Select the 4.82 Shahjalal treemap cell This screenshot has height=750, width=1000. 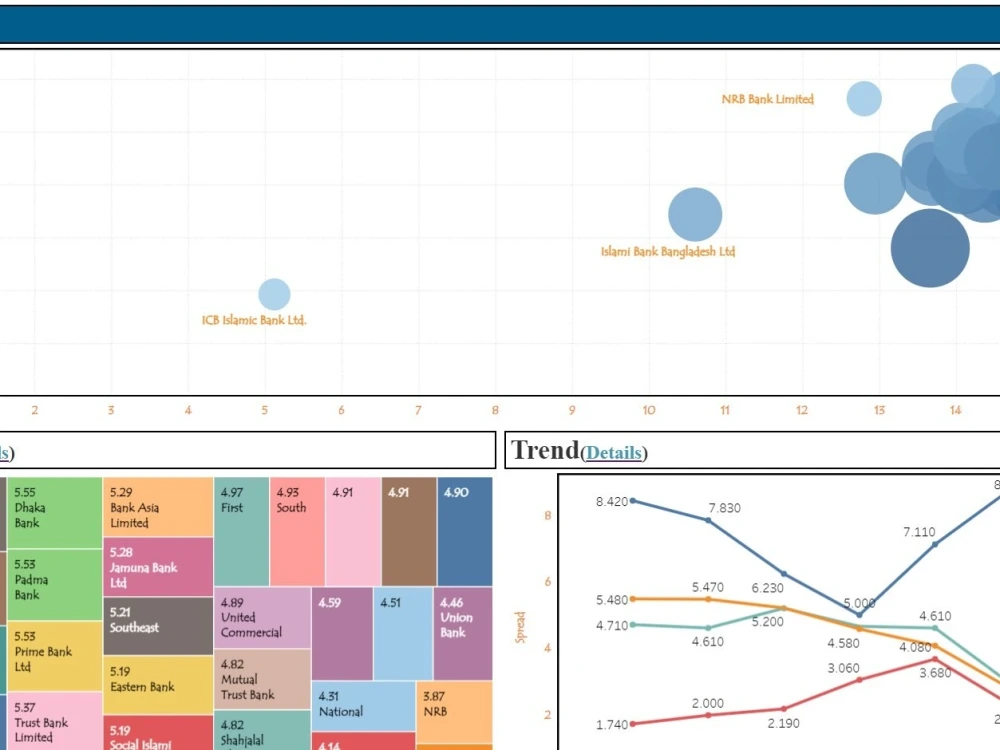[262, 730]
